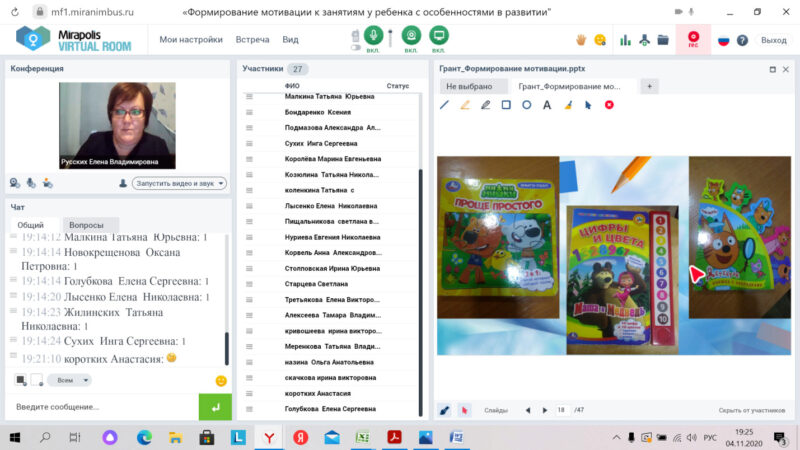The image size is (800, 450).
Task: Open the help question mark icon
Action: [x=742, y=40]
